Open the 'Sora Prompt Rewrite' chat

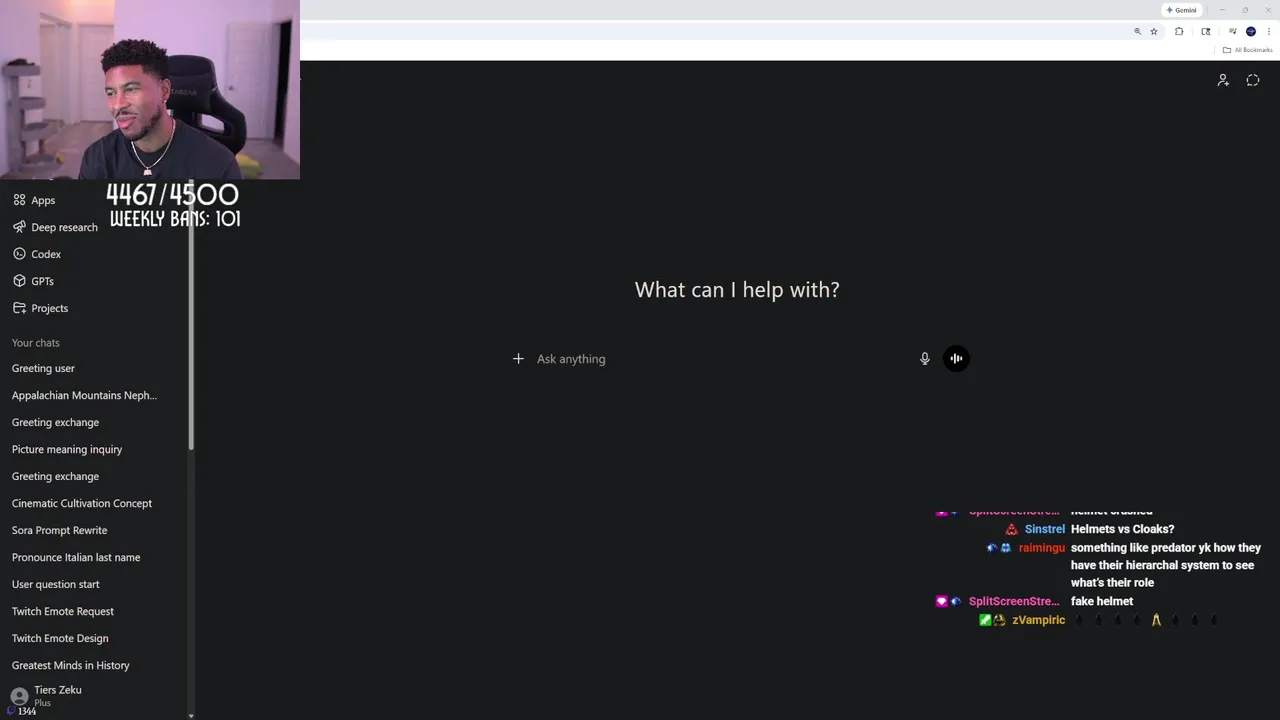click(59, 530)
